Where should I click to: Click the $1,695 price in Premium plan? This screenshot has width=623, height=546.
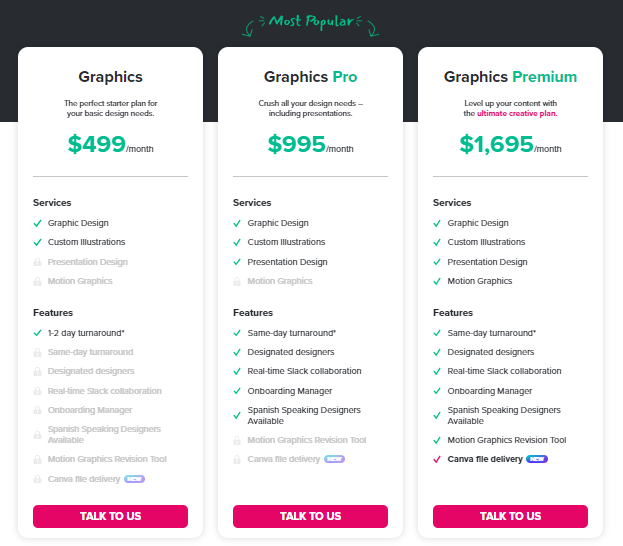point(496,144)
